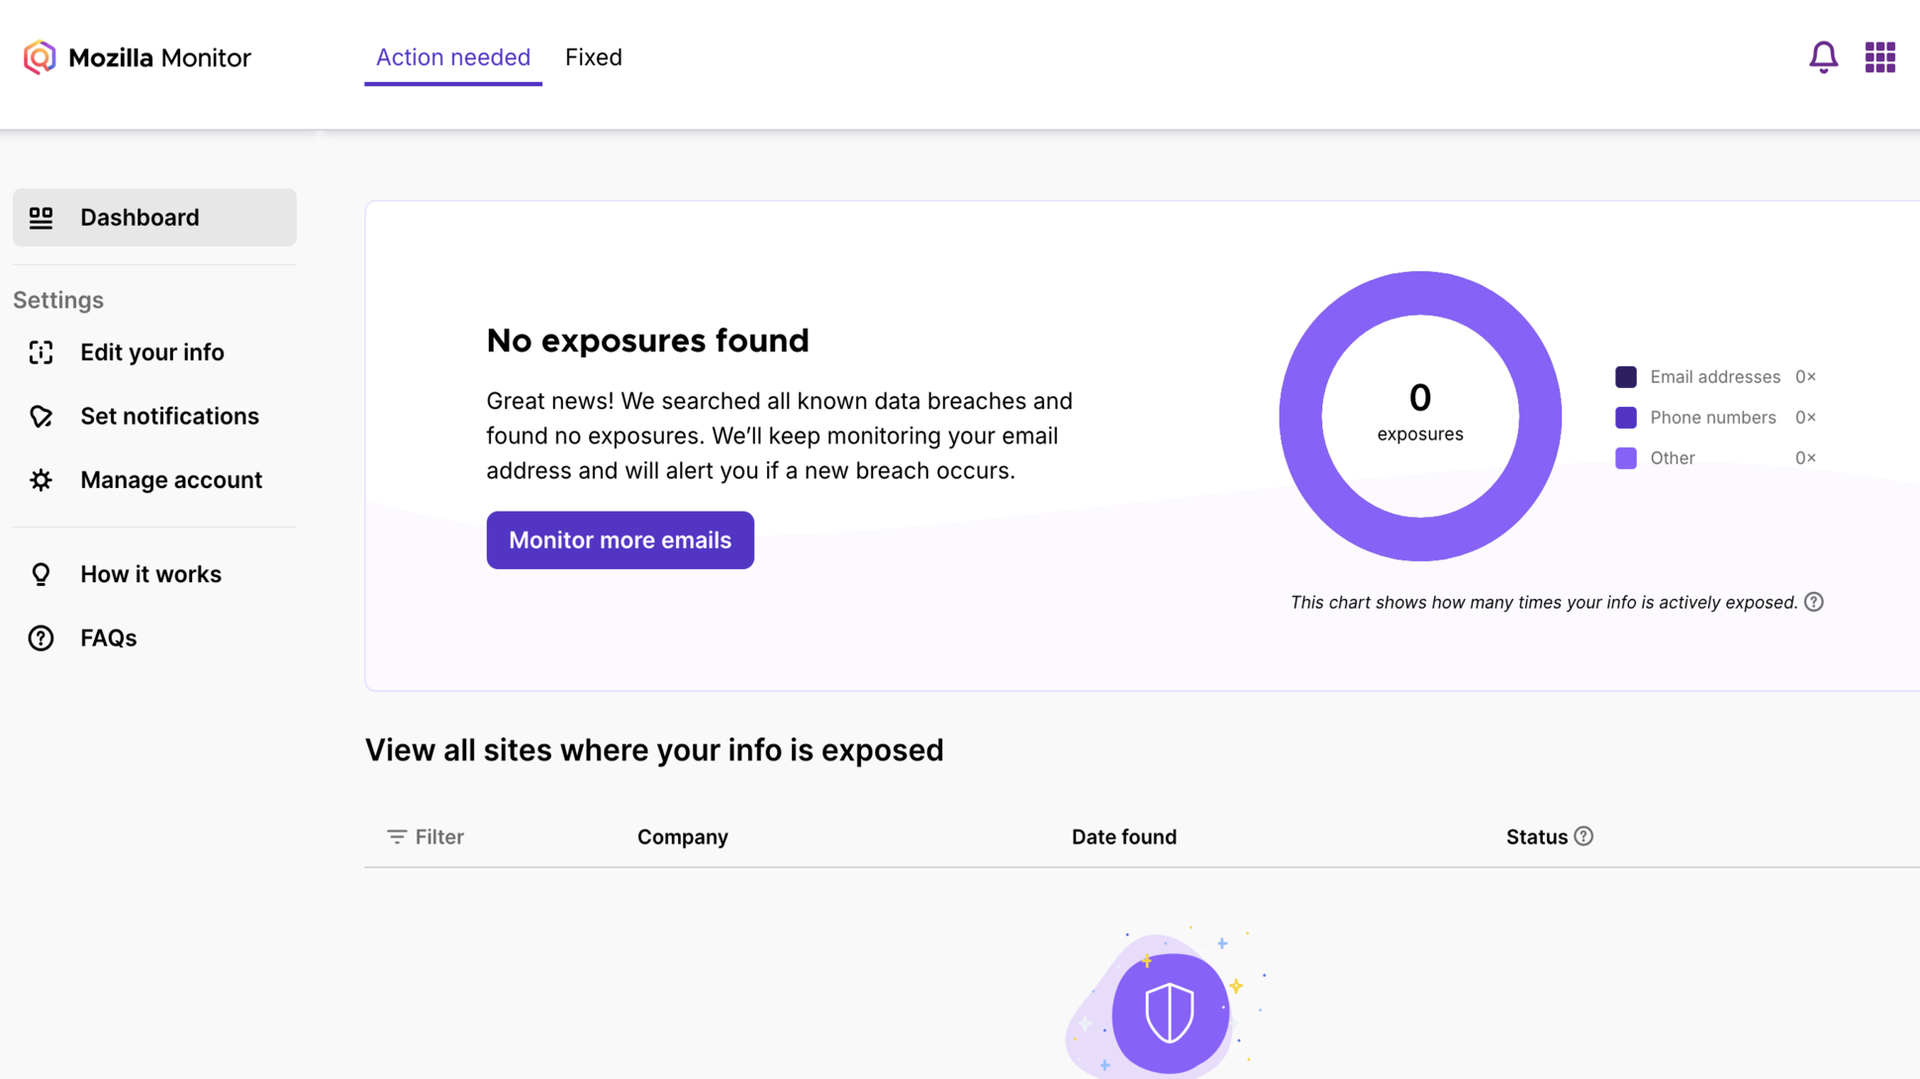1920x1079 pixels.
Task: Open the Status column help icon
Action: pos(1584,836)
